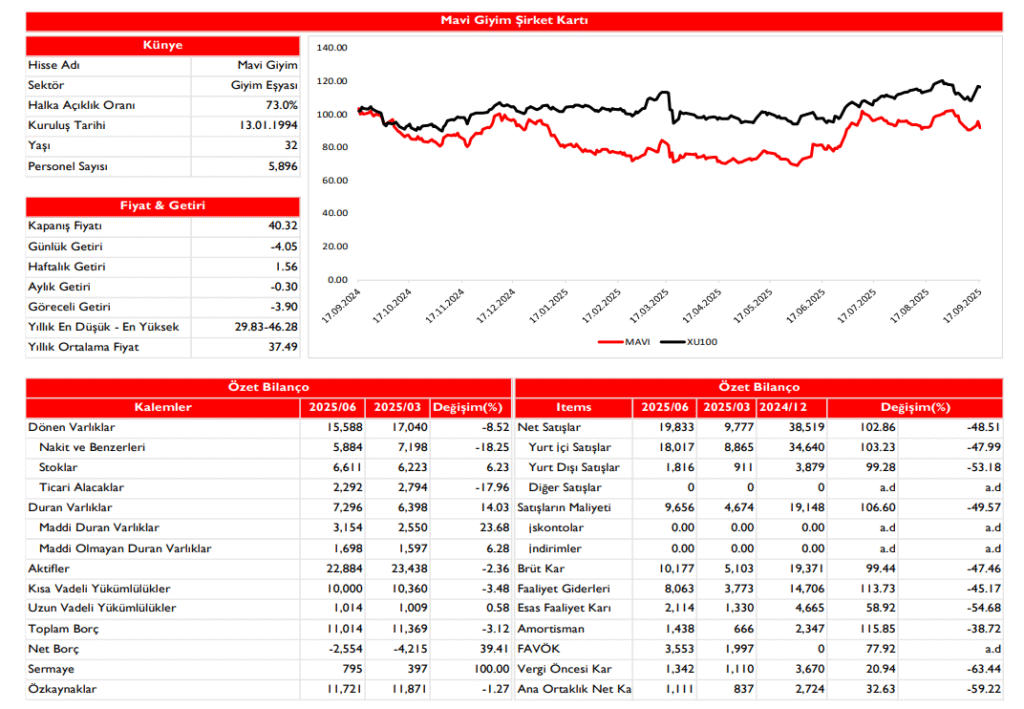Click the left Özet Bilanço header
The height and width of the screenshot is (709, 1024).
tap(266, 387)
